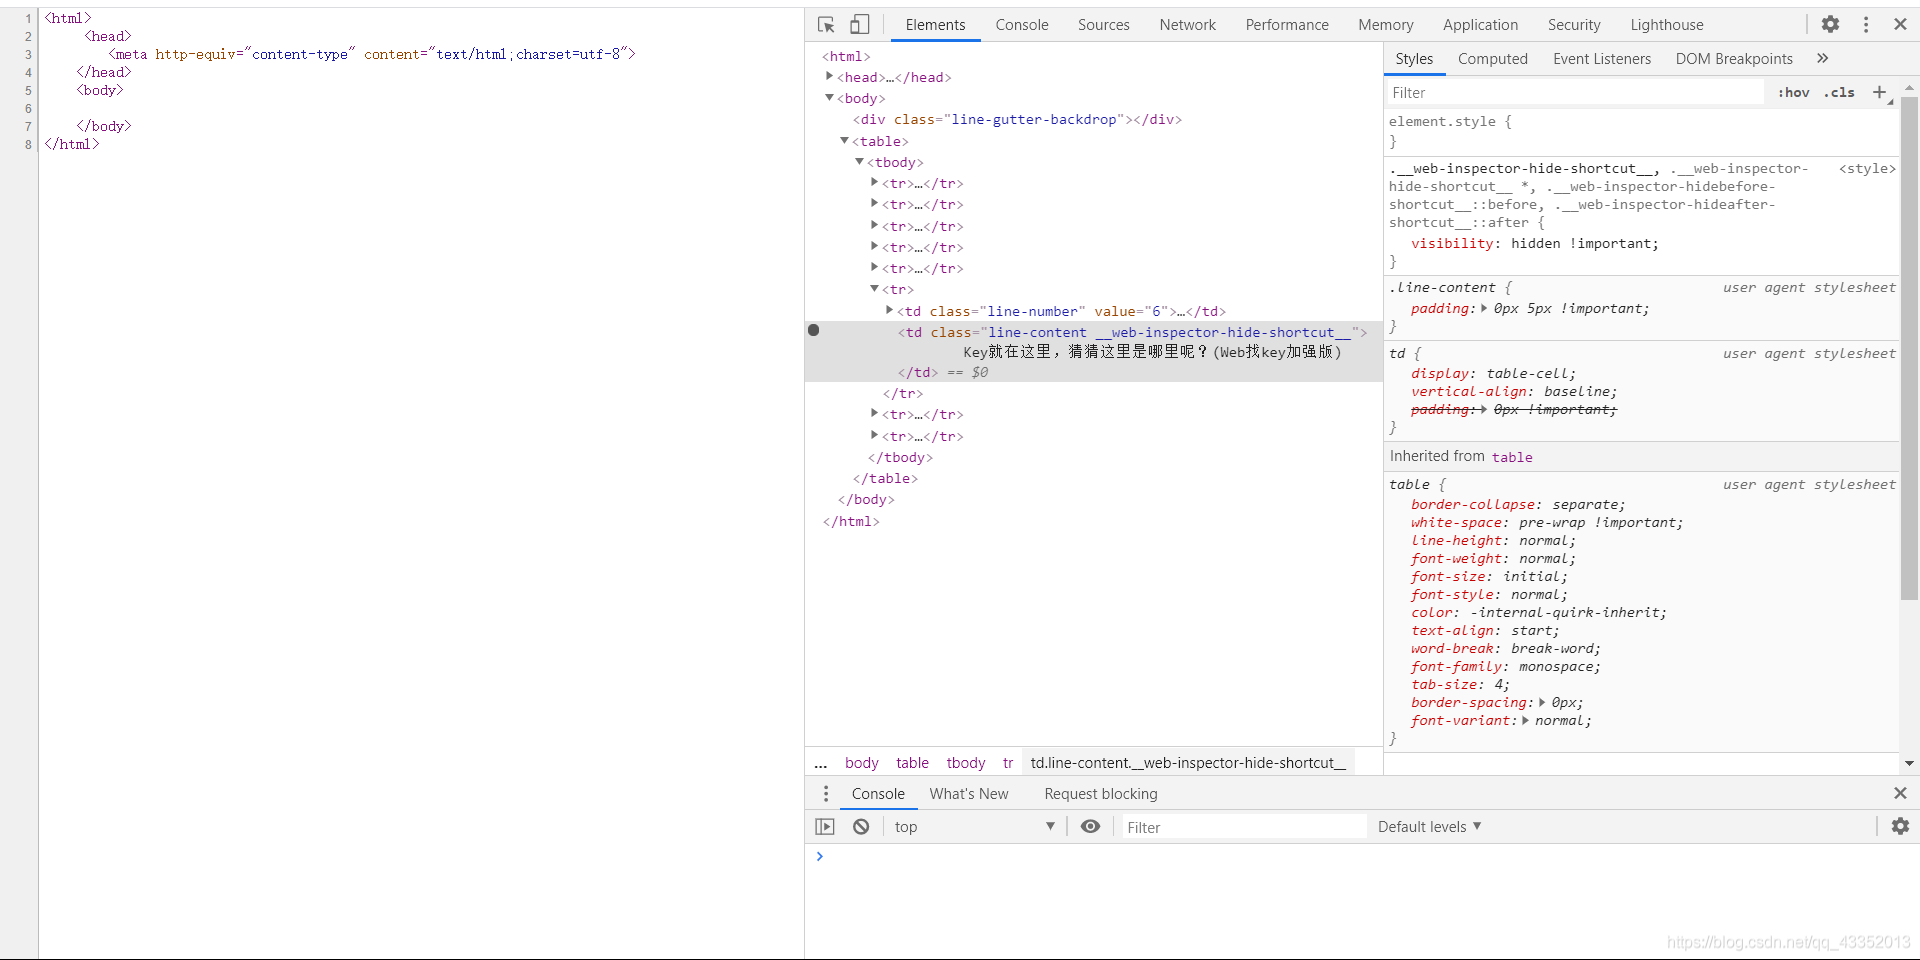Viewport: 1920px width, 960px height.
Task: Expand padding shorthand in .line-content rule
Action: [x=1484, y=308]
